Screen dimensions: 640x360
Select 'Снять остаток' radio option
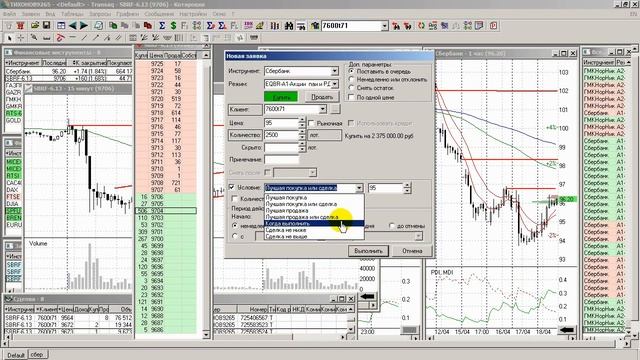click(351, 87)
